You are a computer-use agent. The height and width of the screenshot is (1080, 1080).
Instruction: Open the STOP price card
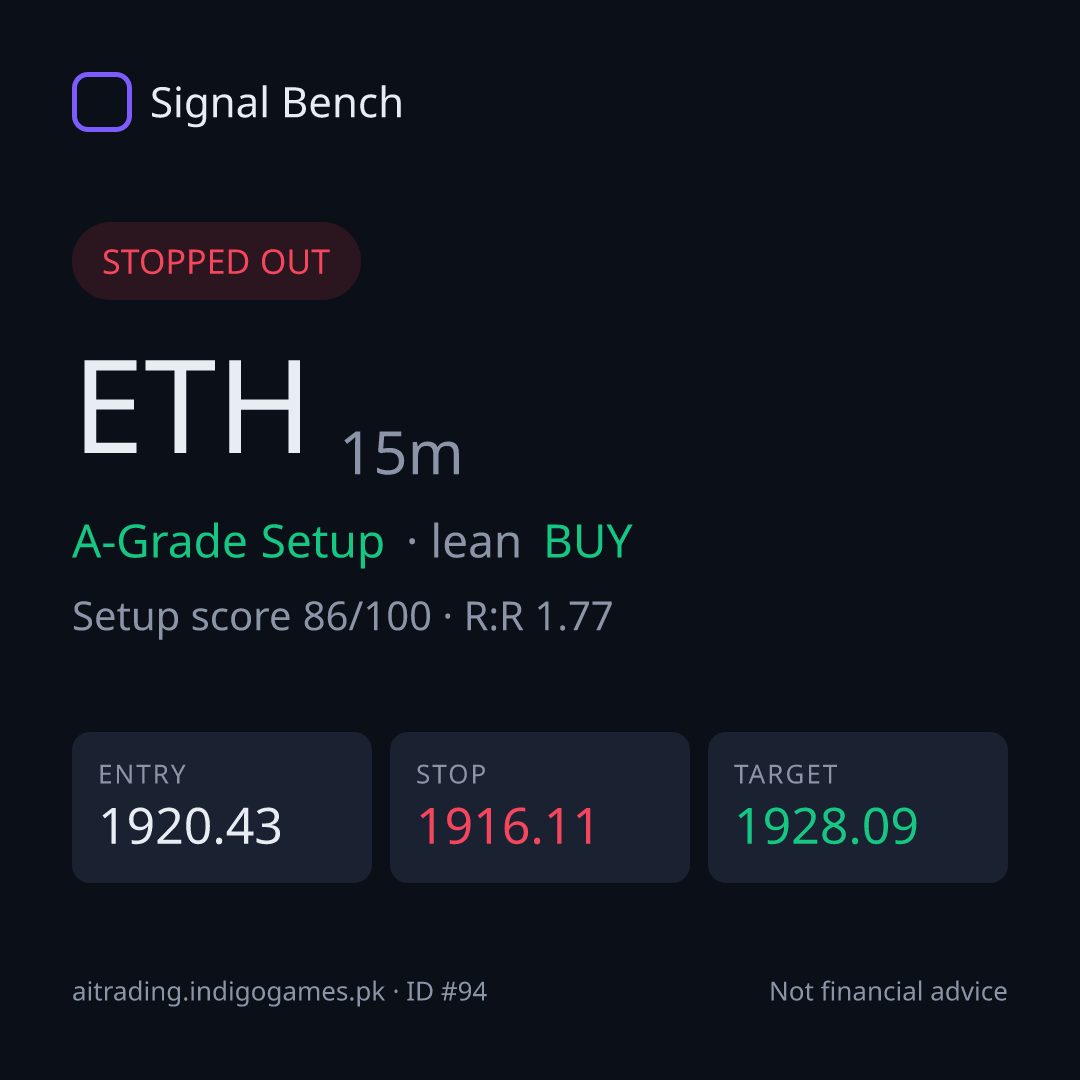click(x=540, y=807)
